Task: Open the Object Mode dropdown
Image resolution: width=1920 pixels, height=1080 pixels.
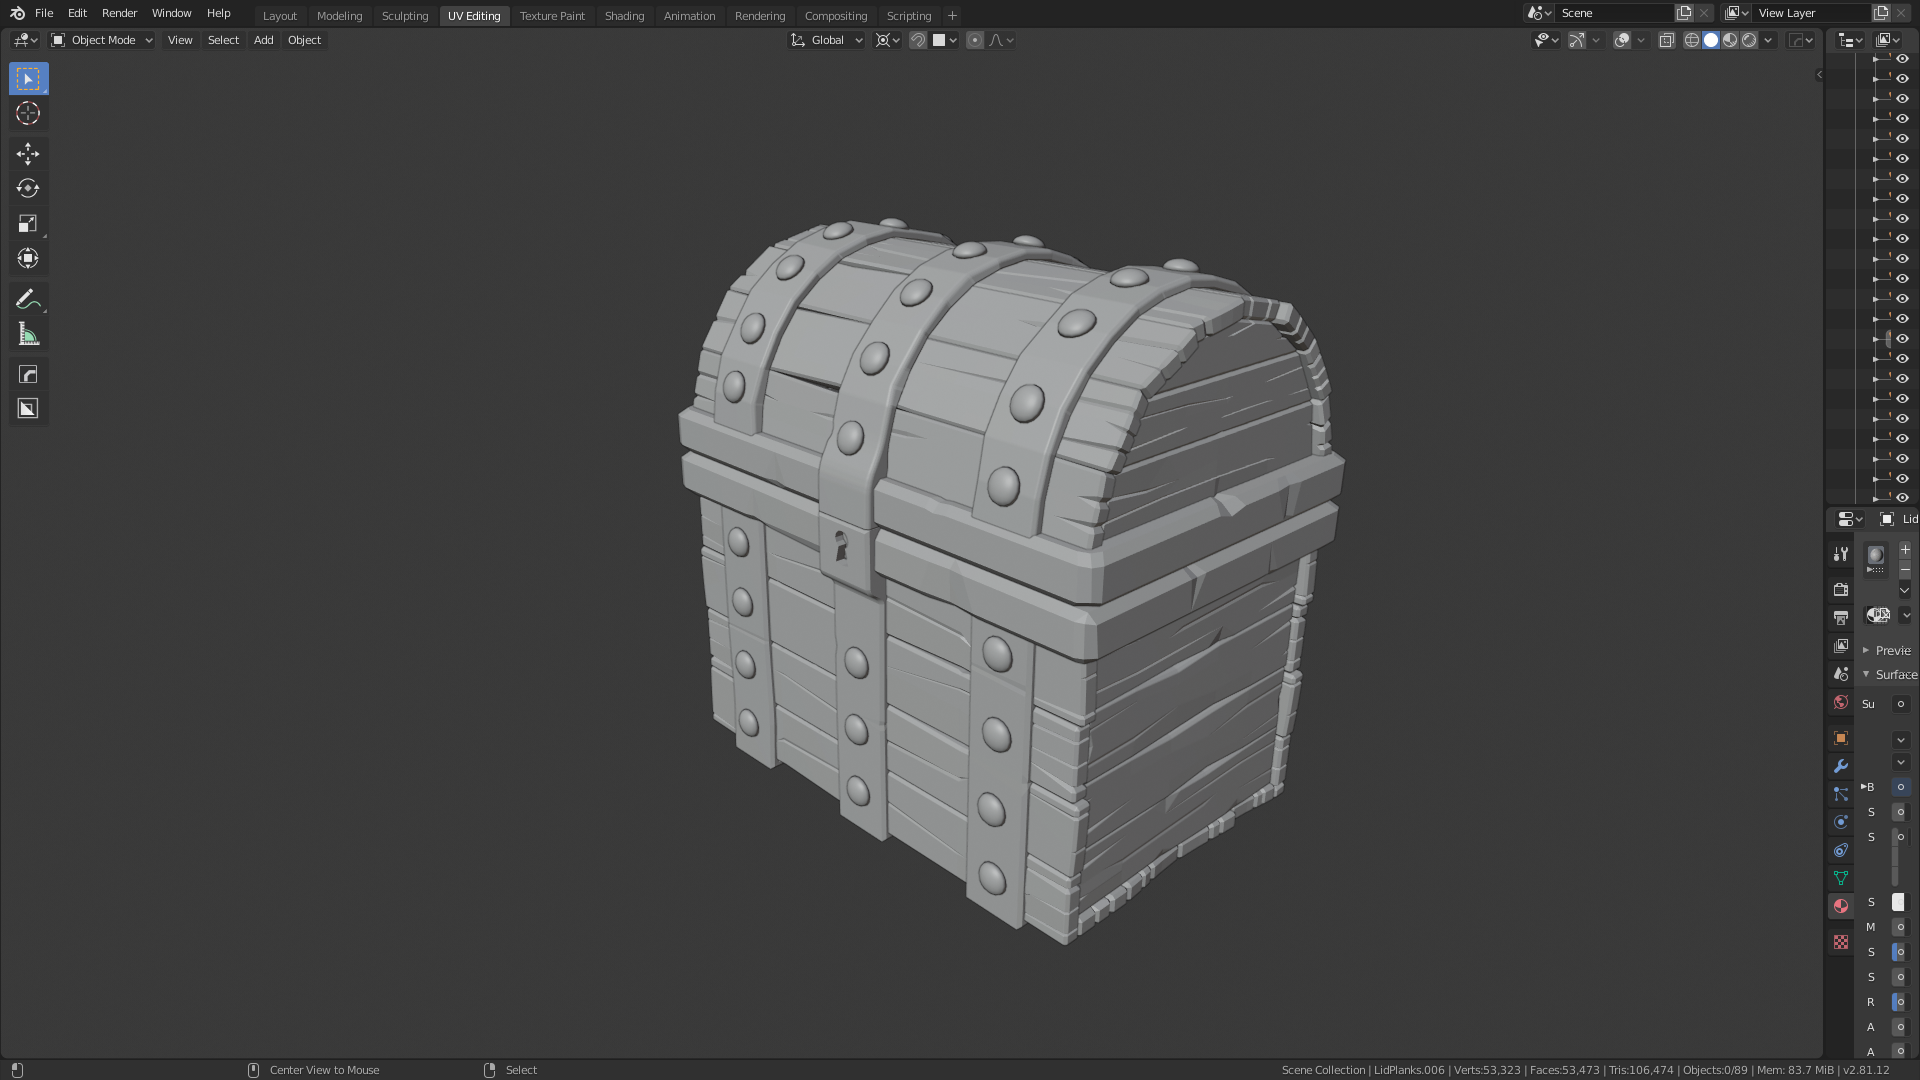Action: click(102, 40)
